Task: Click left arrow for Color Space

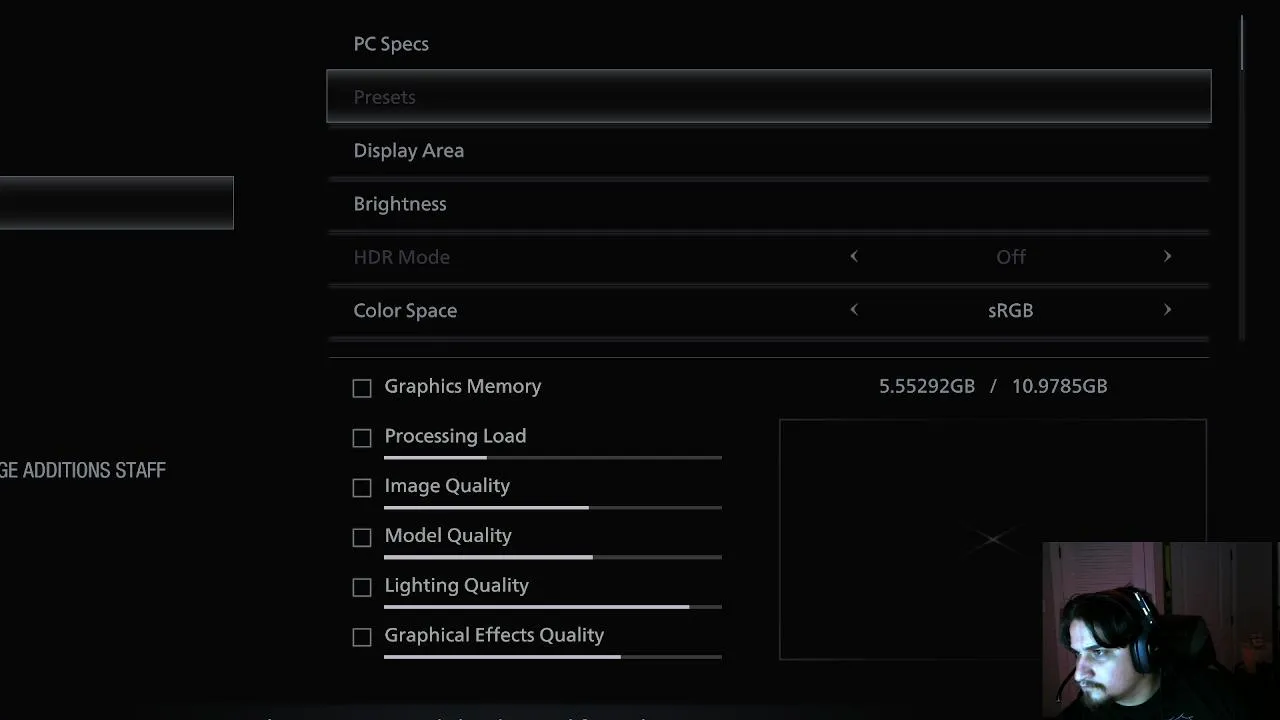Action: [854, 310]
